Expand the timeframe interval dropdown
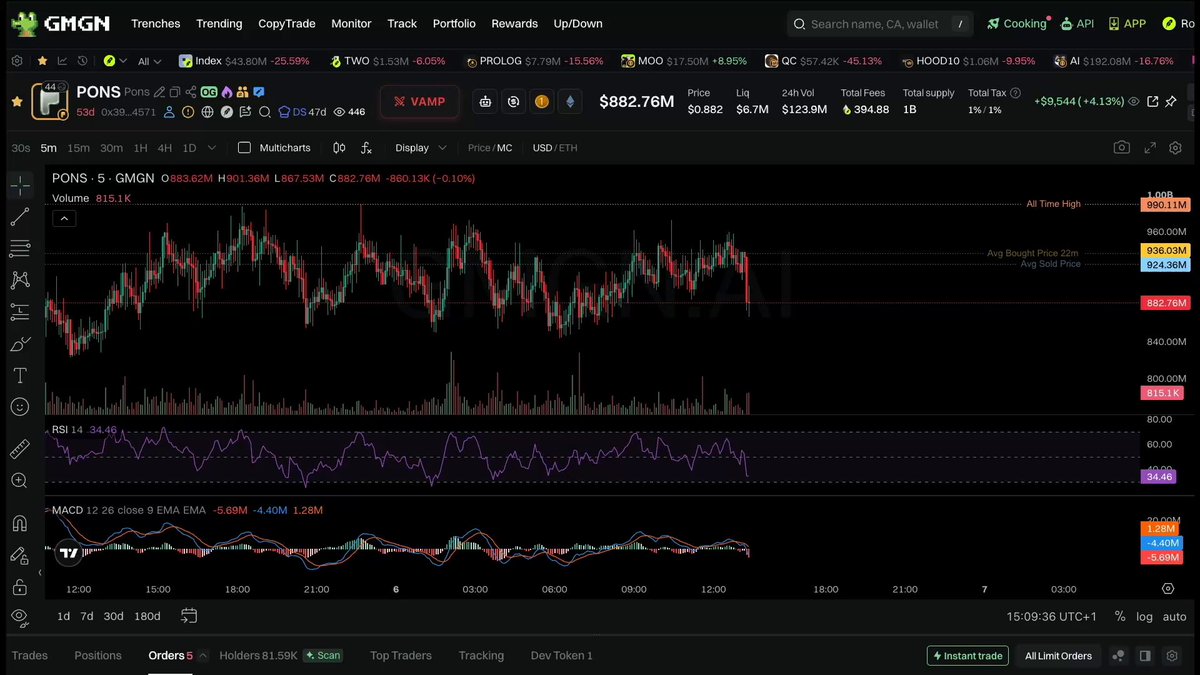The height and width of the screenshot is (675, 1200). [211, 148]
